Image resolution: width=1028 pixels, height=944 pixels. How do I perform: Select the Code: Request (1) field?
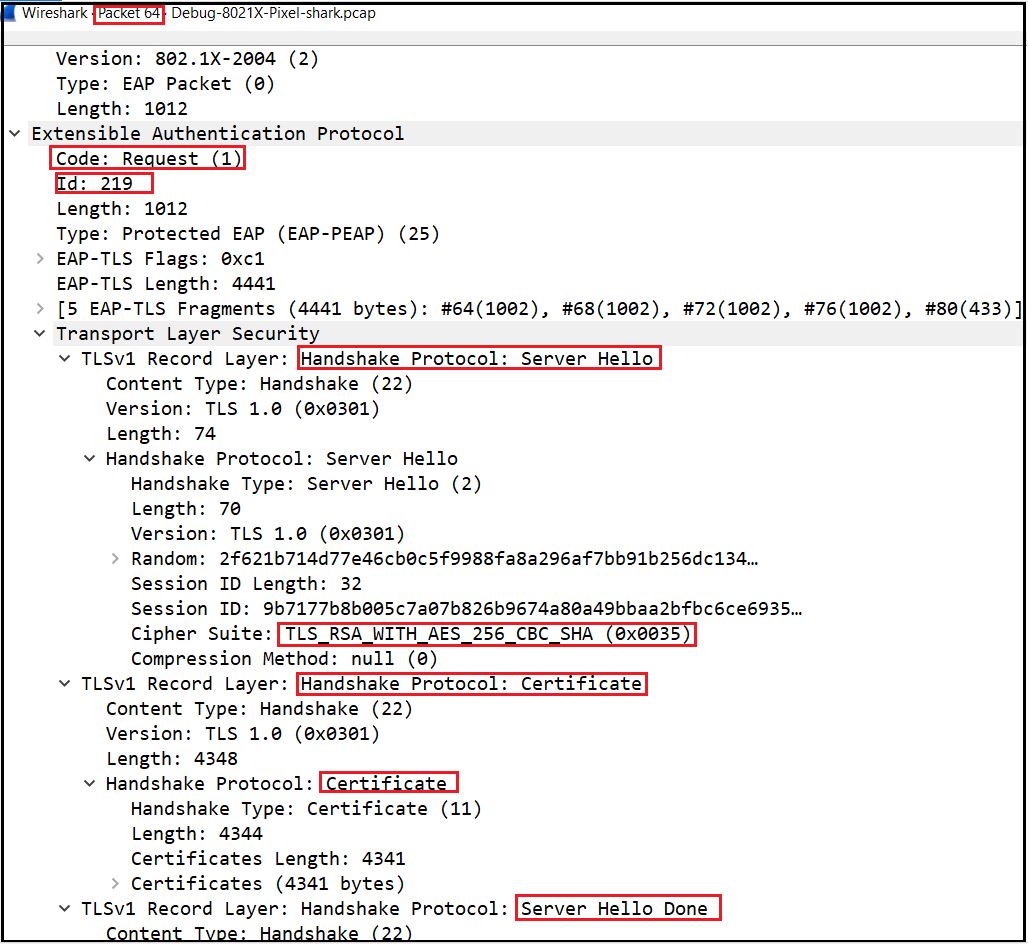(148, 157)
